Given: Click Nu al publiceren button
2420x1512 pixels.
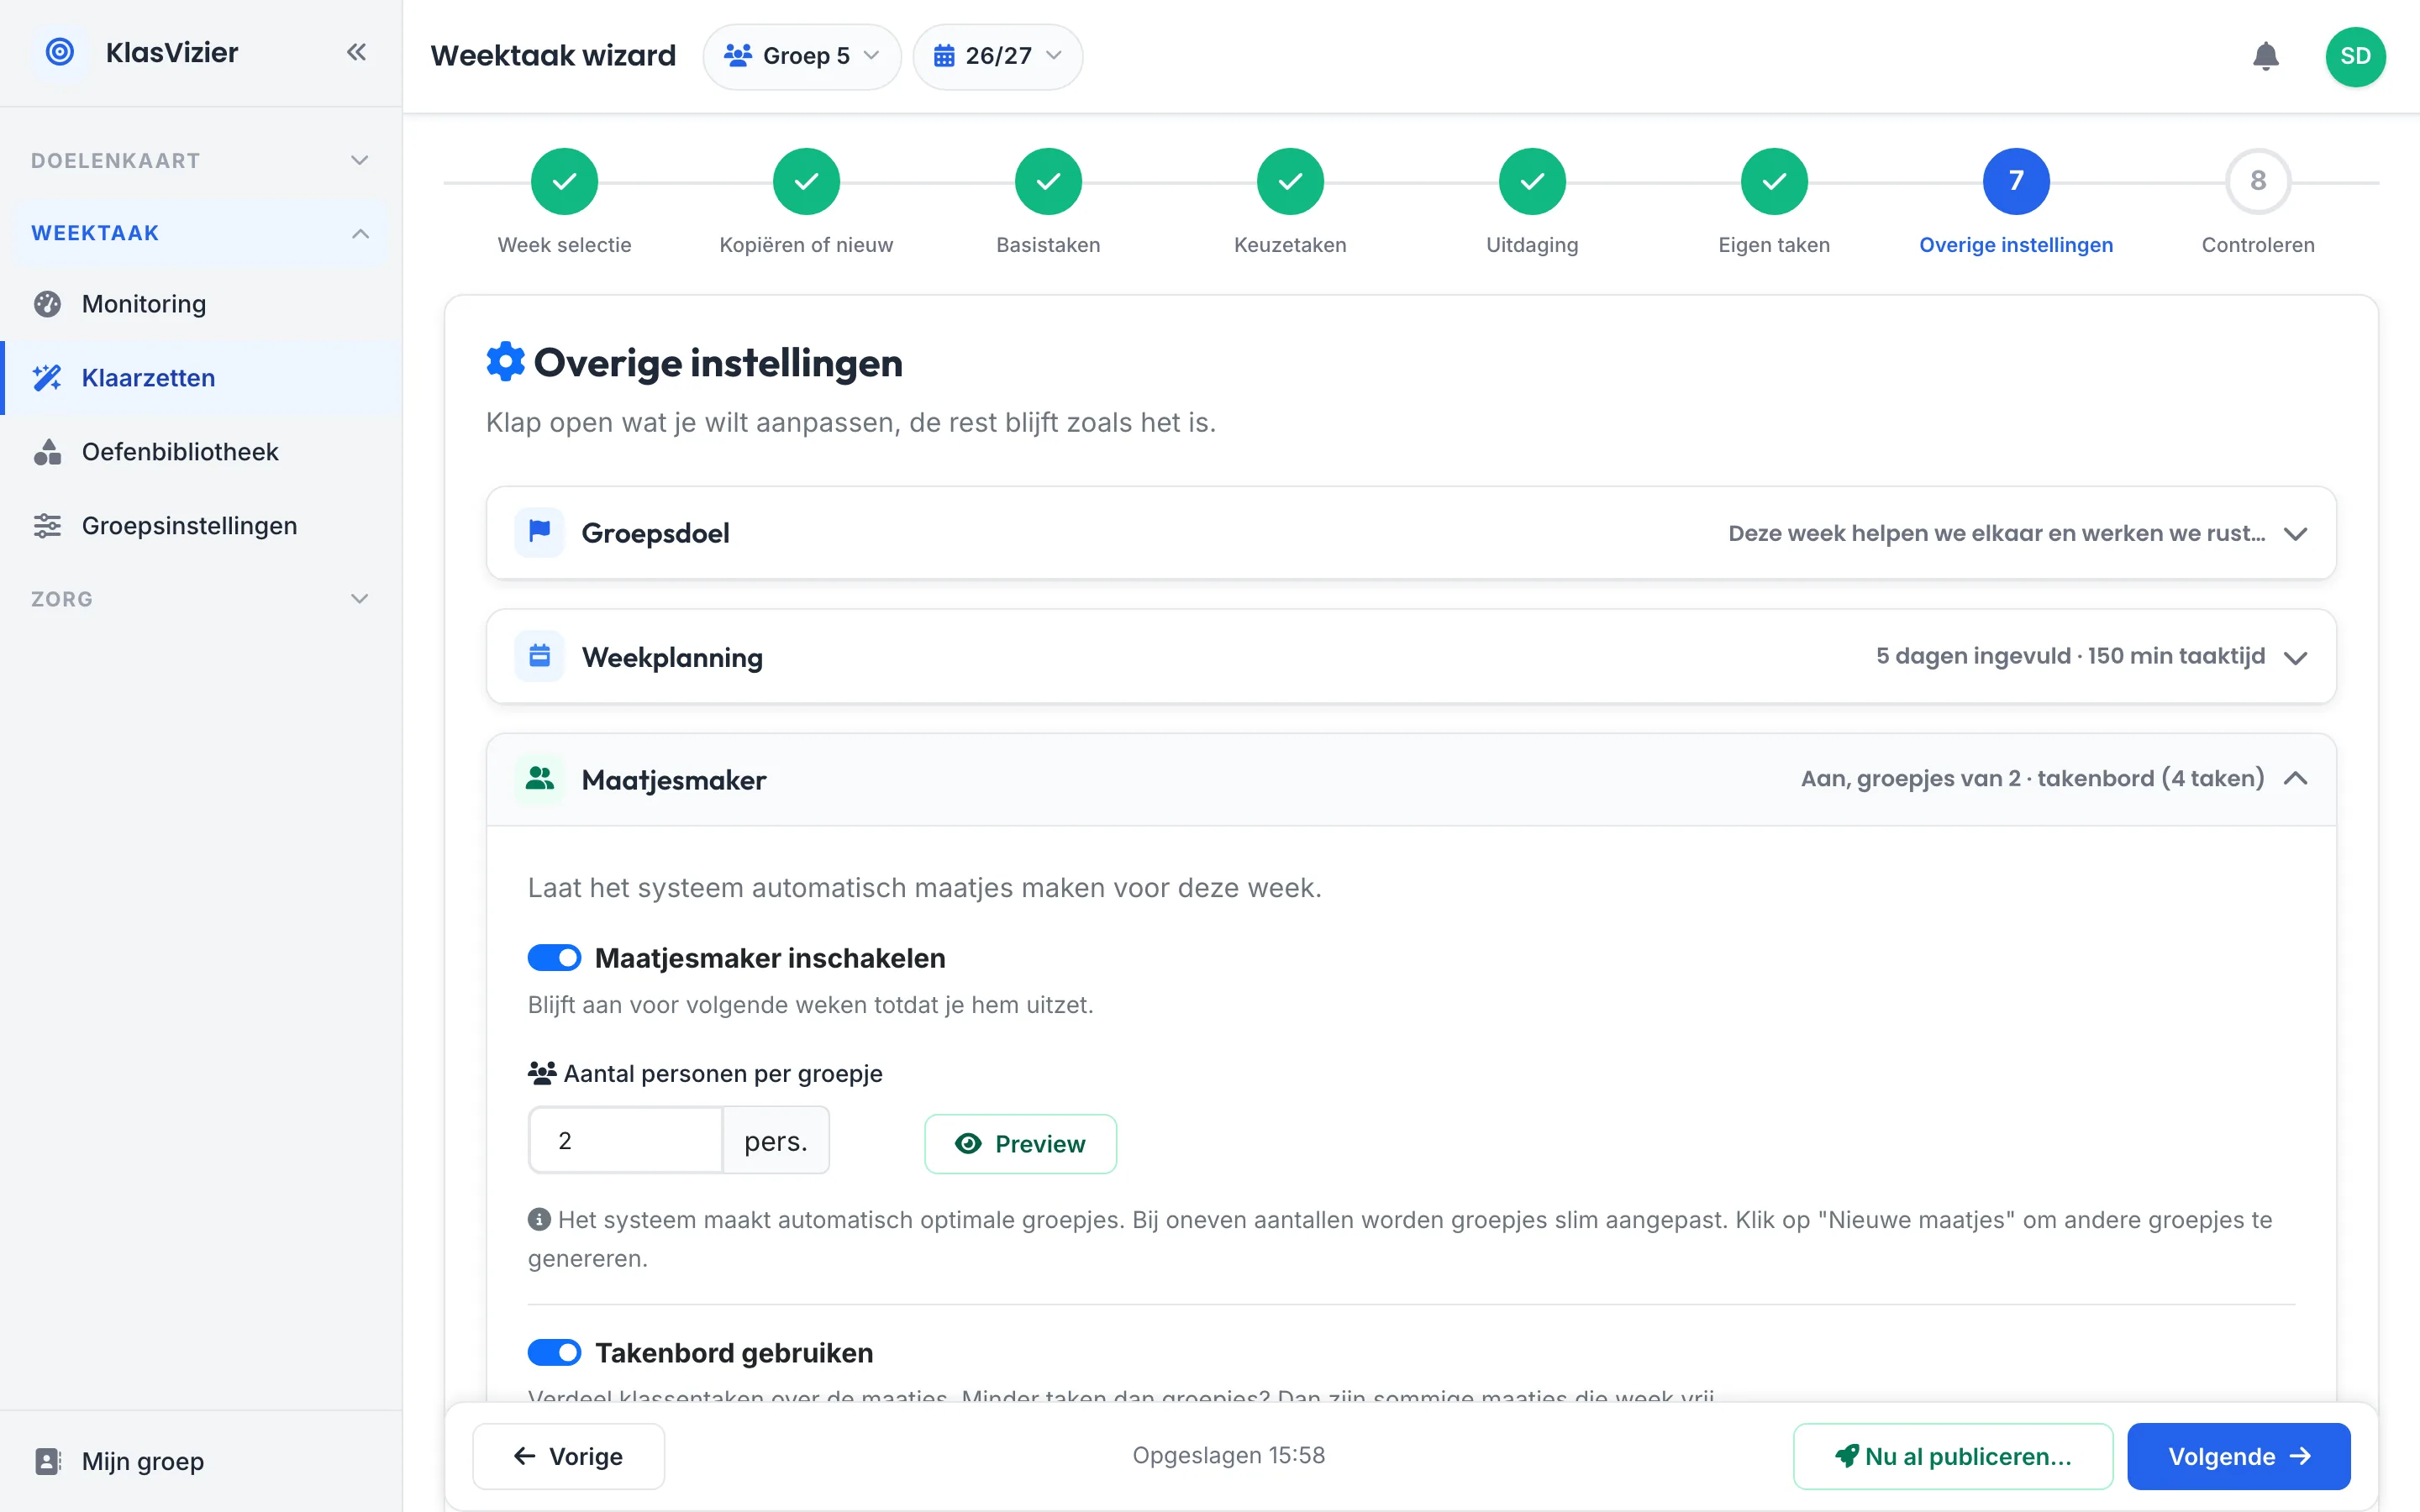Looking at the screenshot, I should (1952, 1456).
